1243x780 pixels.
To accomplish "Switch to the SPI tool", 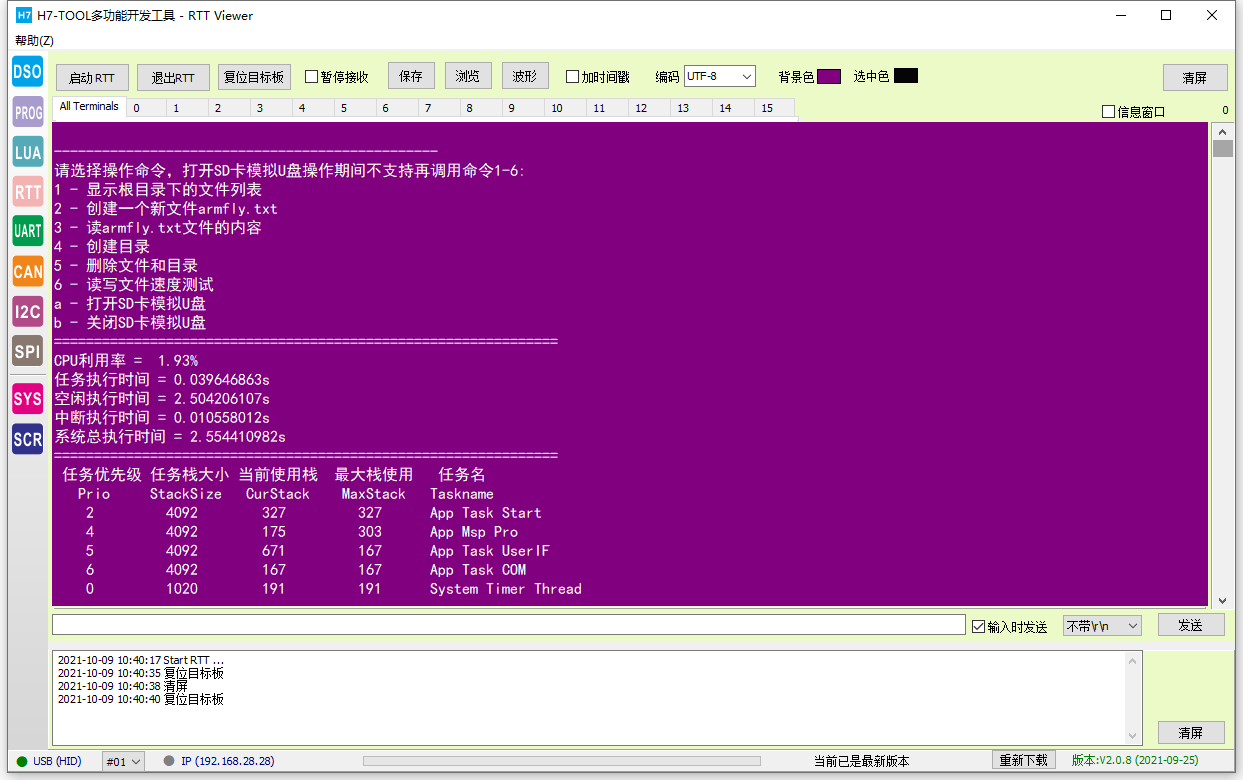I will click(27, 351).
